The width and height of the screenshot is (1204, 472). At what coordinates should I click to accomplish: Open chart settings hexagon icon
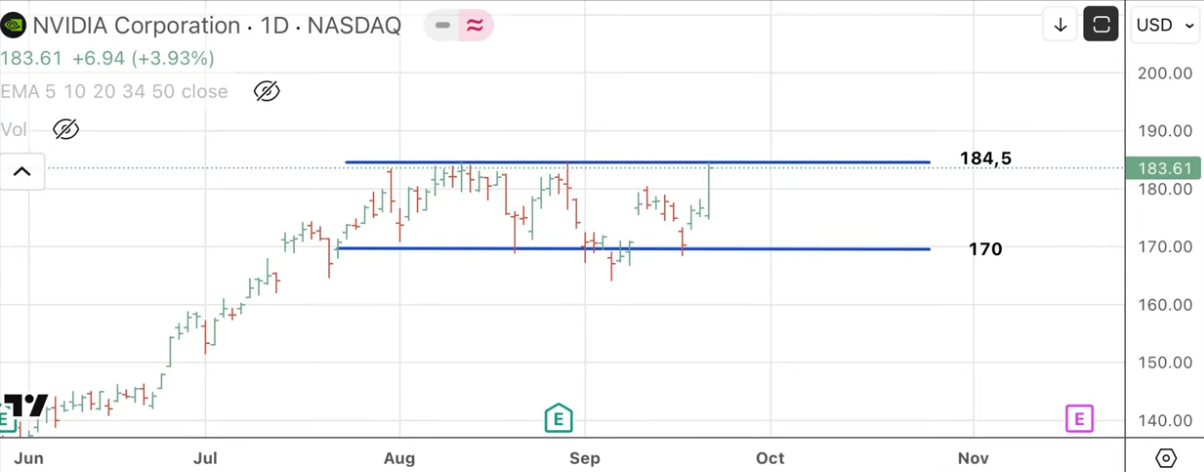click(x=1165, y=458)
